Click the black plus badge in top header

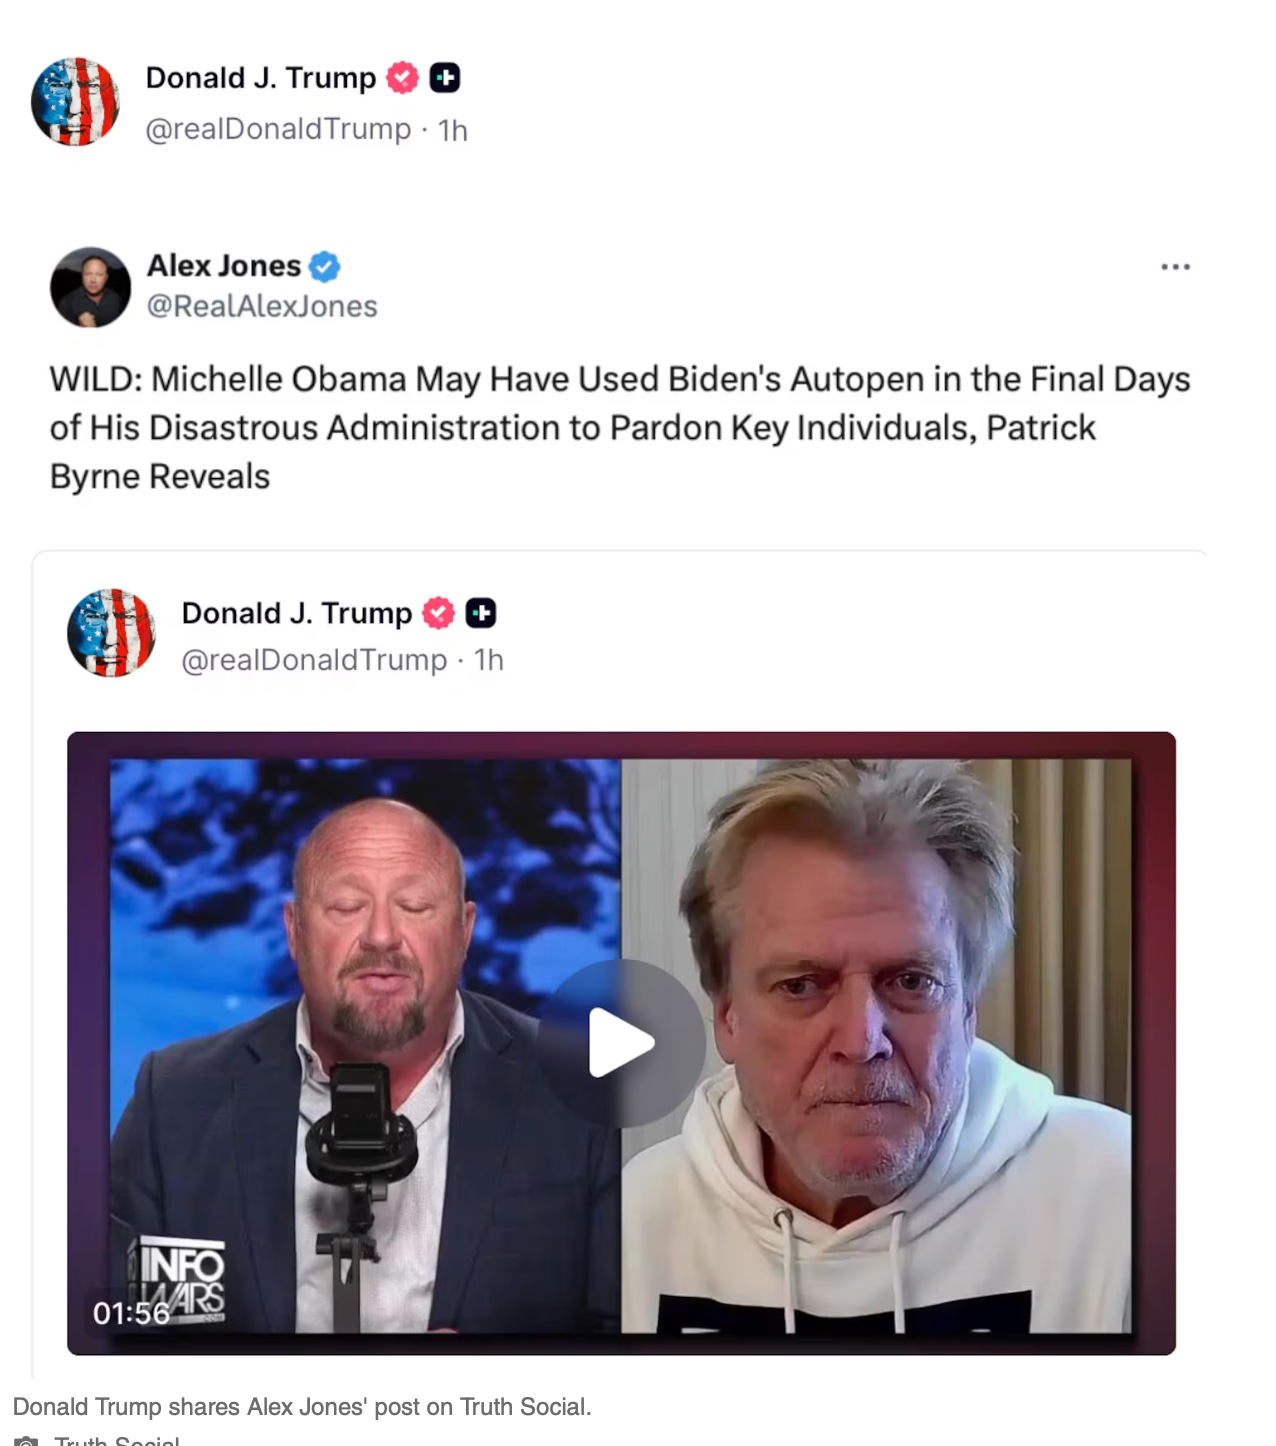[445, 77]
